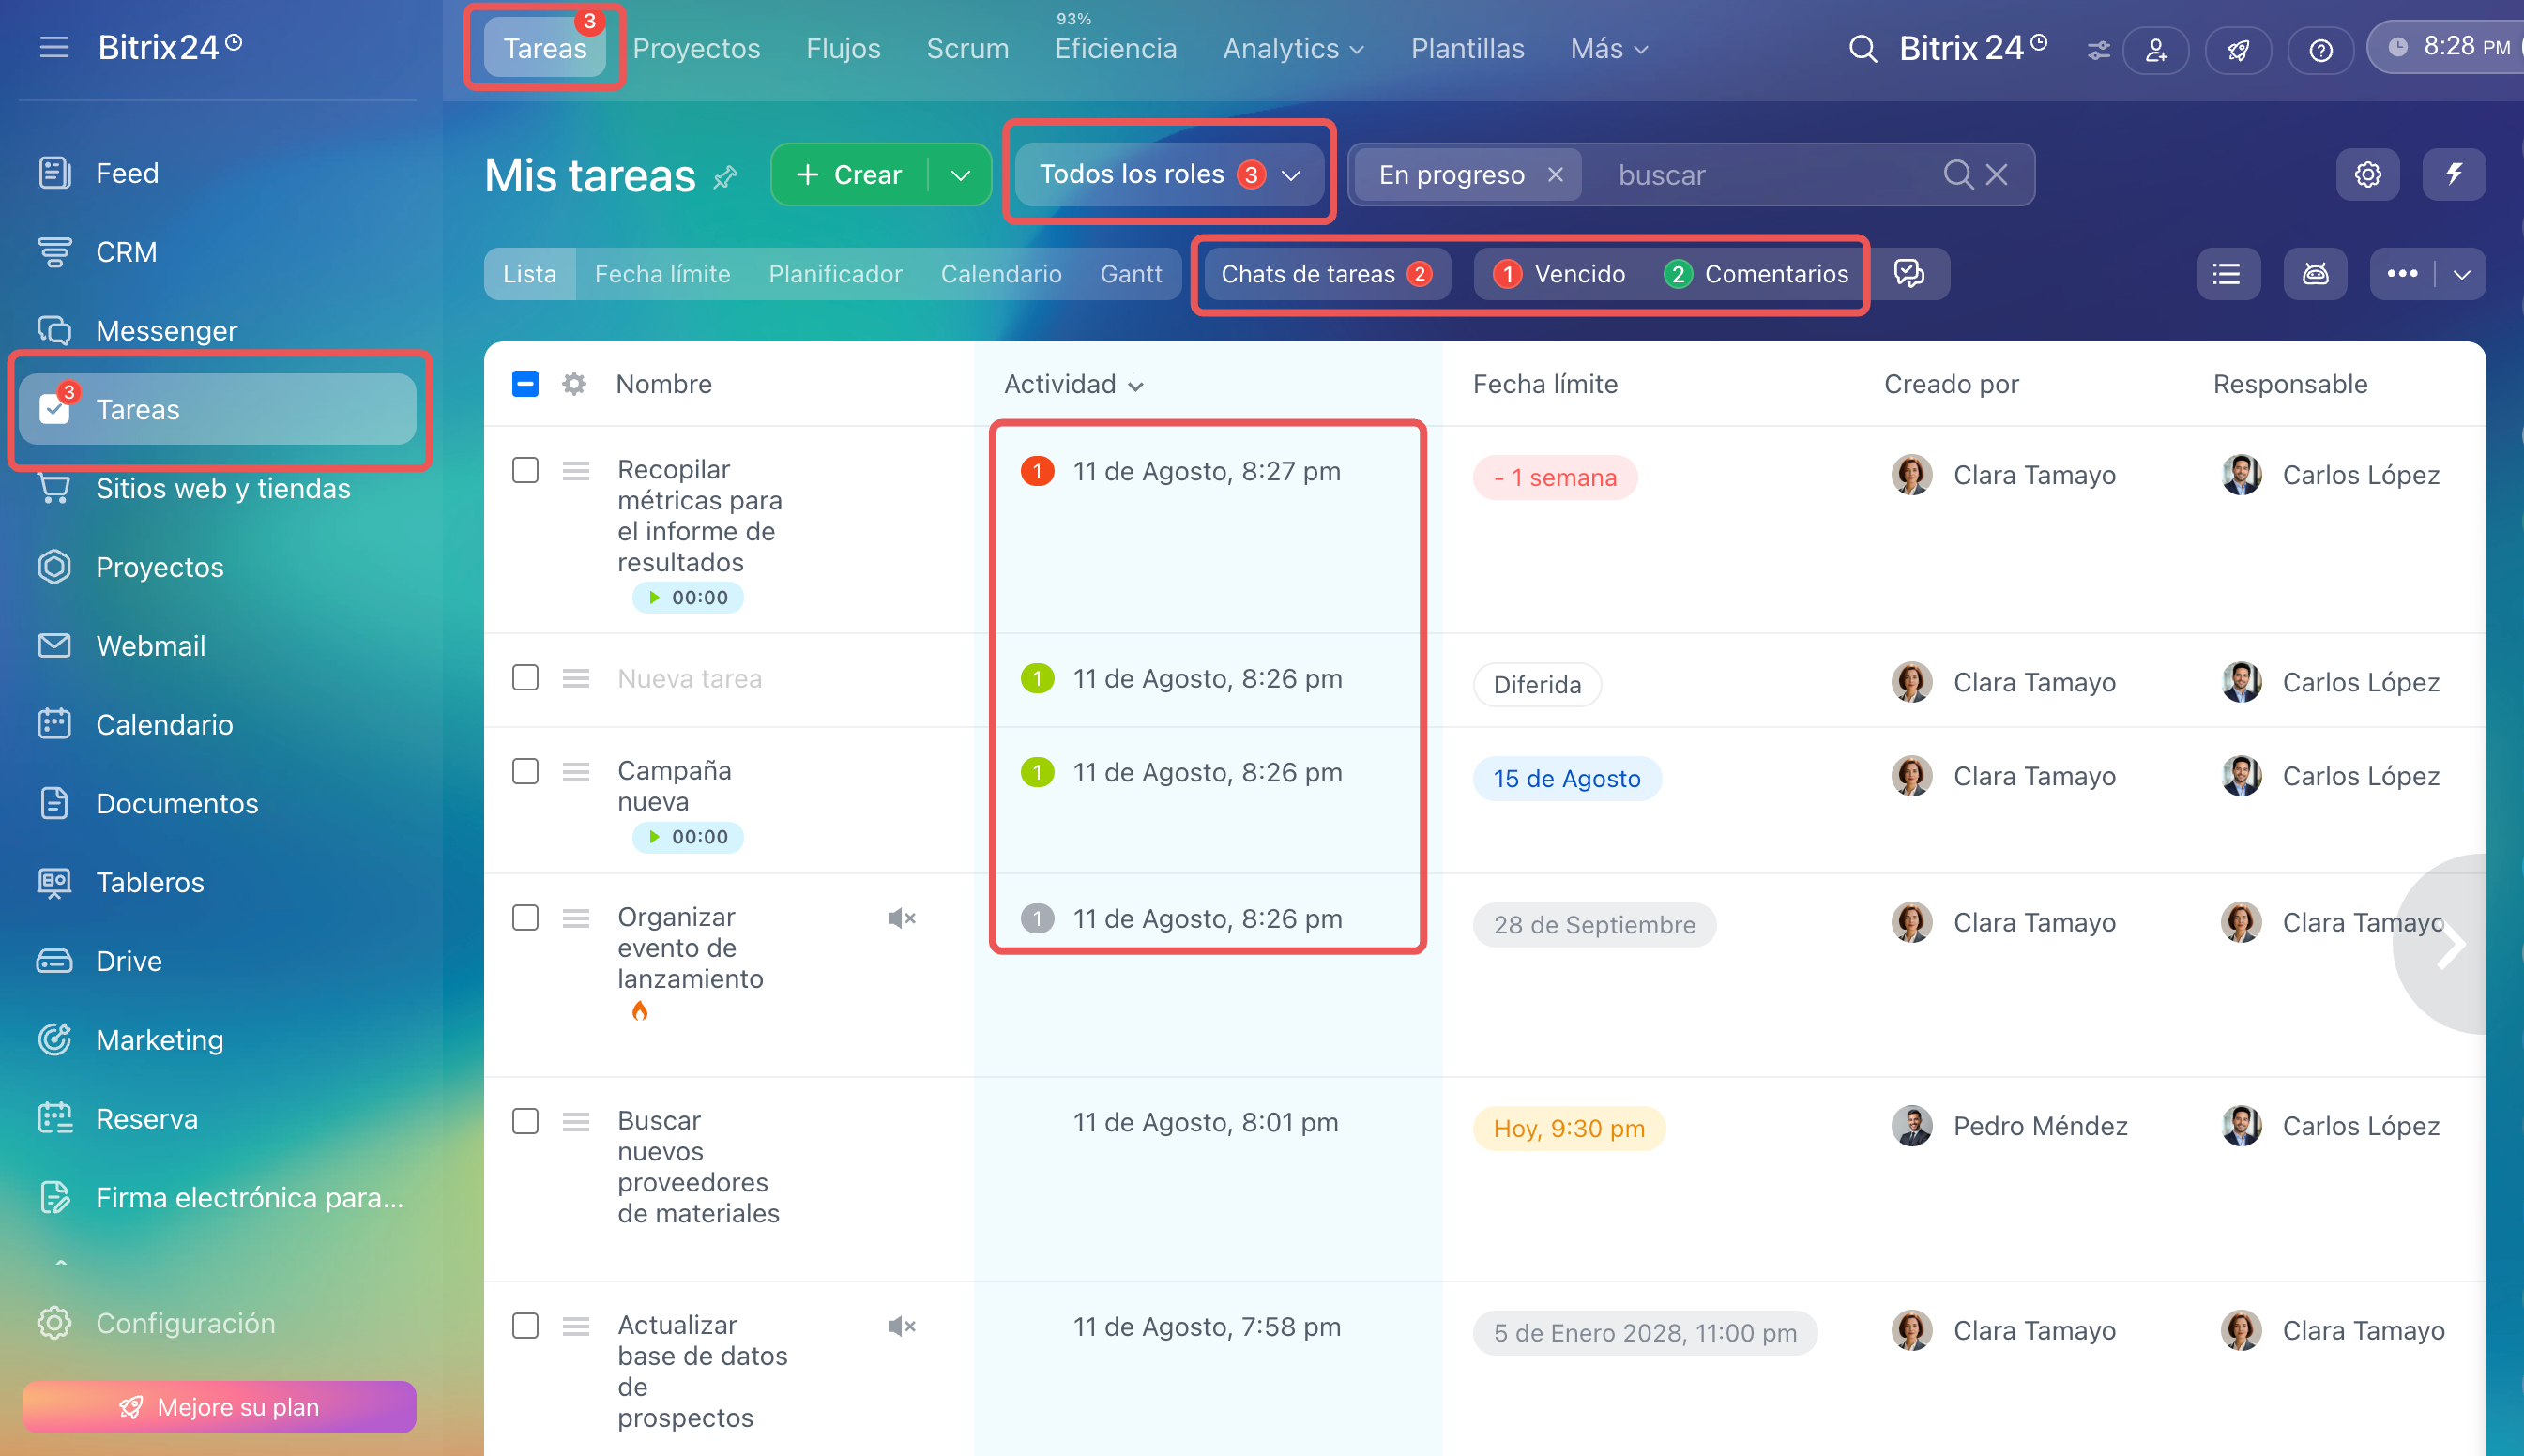Open the Scrum tab
The width and height of the screenshot is (2524, 1456).
pyautogui.click(x=967, y=49)
